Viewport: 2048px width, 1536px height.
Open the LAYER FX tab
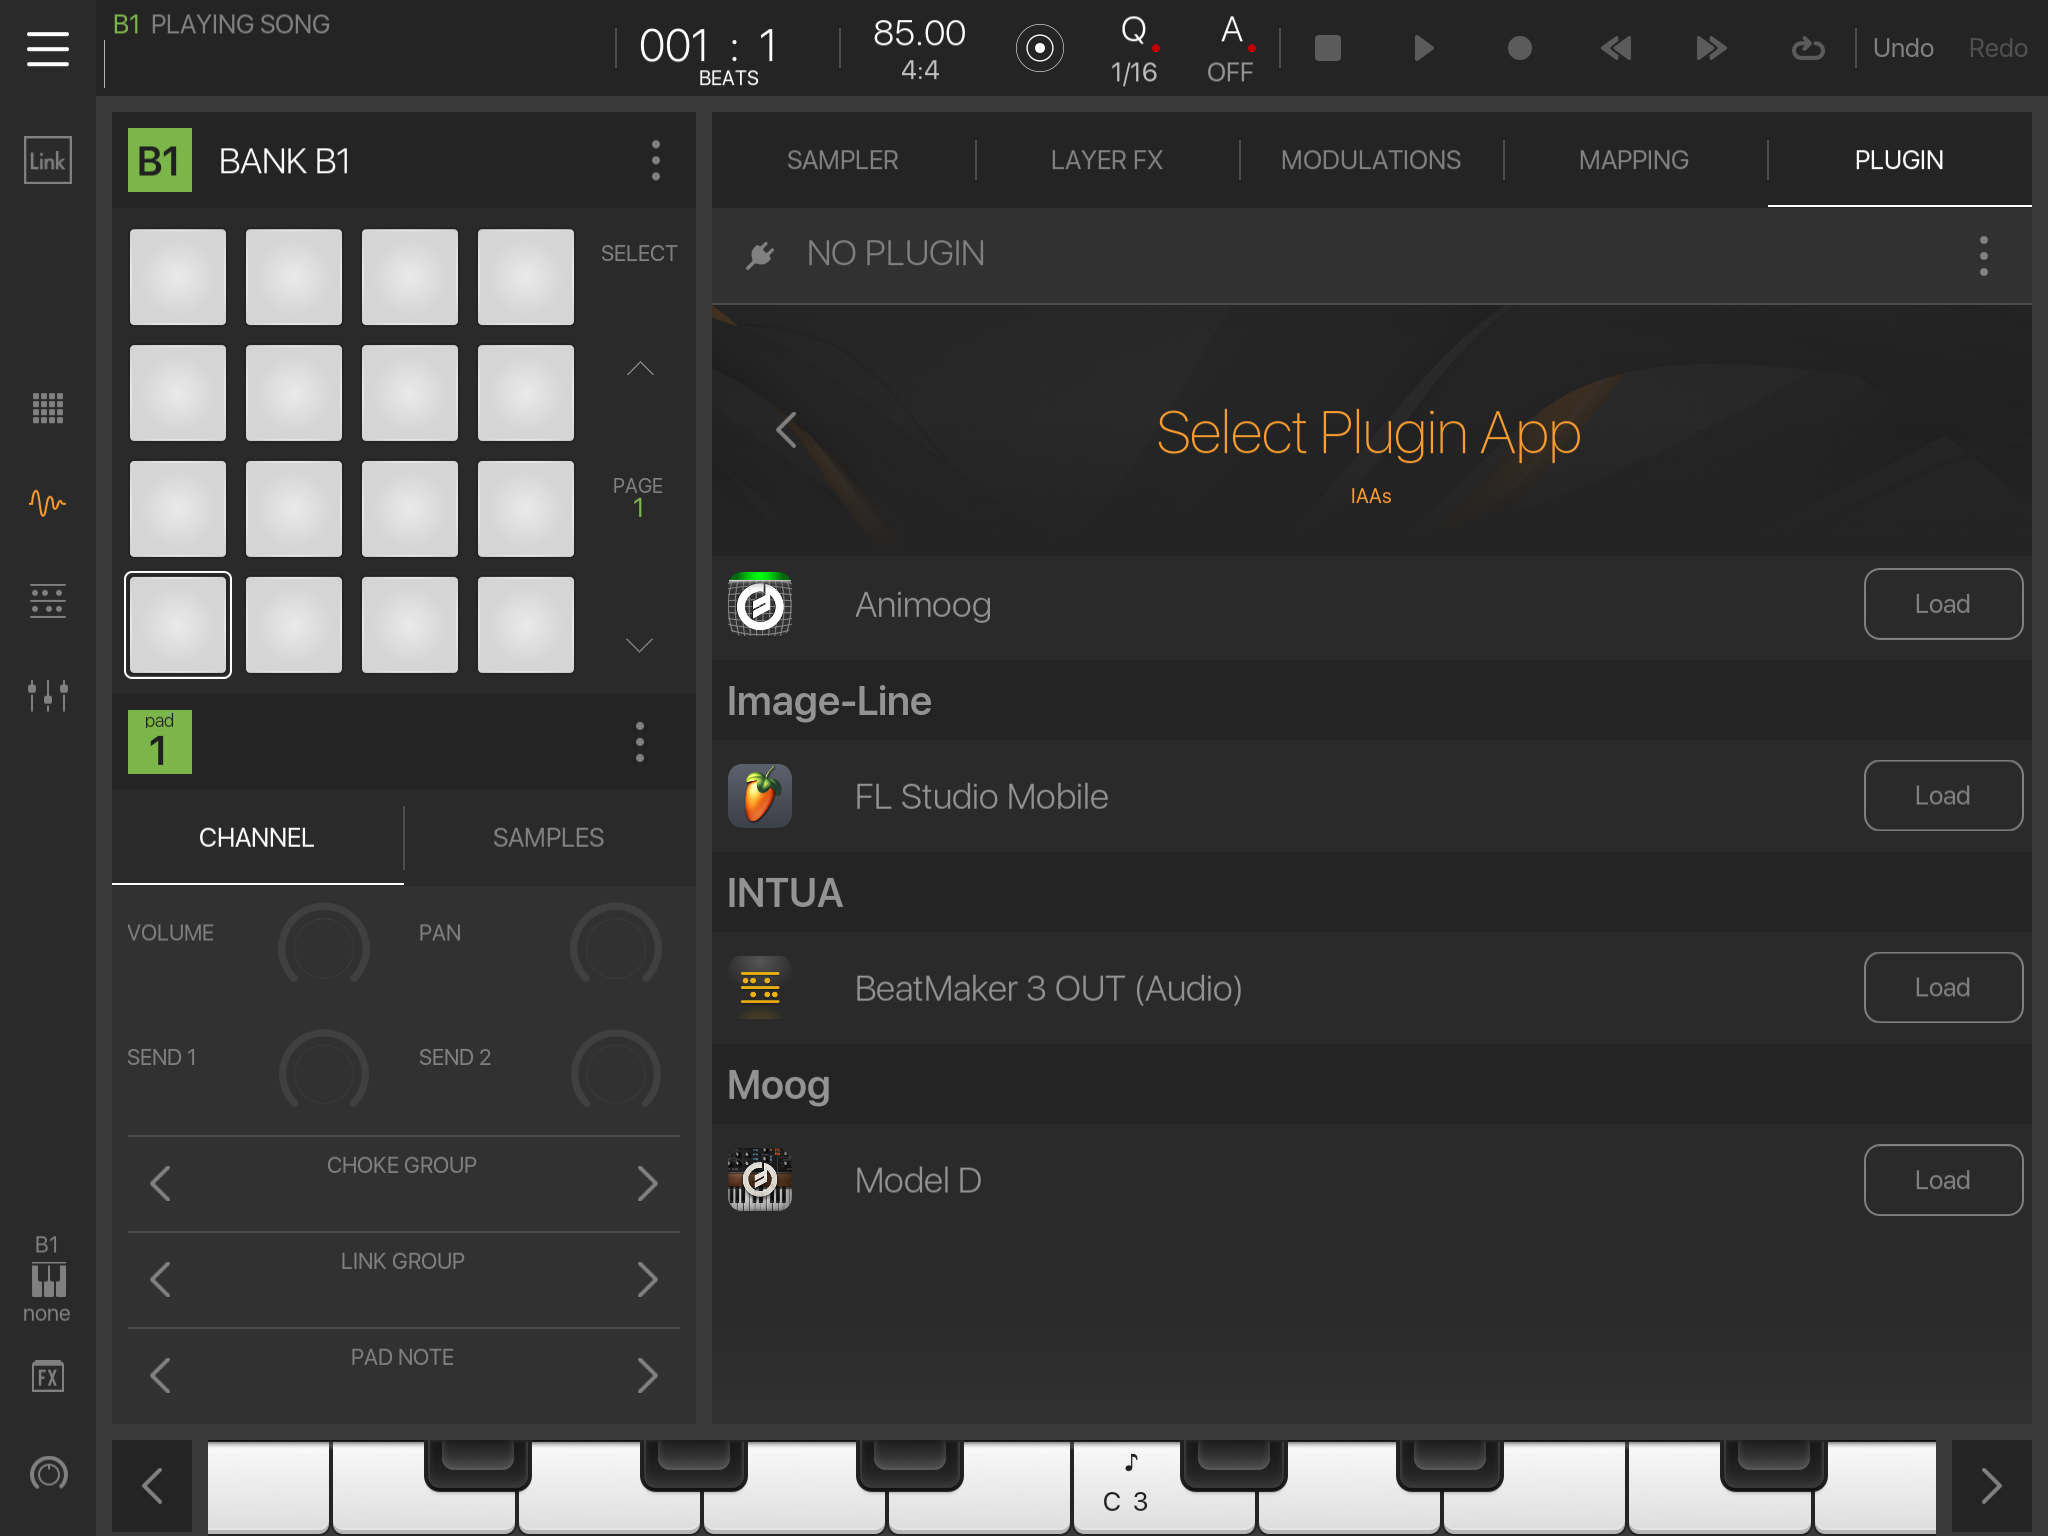1107,160
